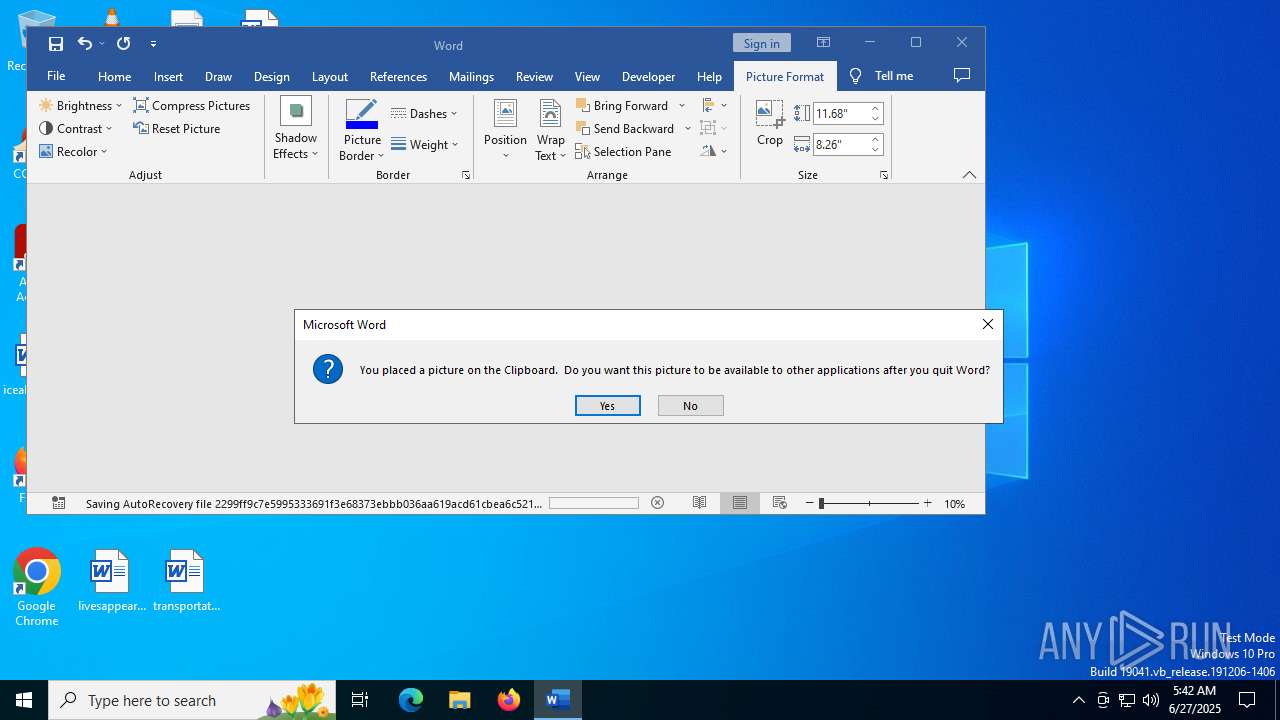Click the Tell me lightbulb search
1280x720 pixels.
click(880, 76)
